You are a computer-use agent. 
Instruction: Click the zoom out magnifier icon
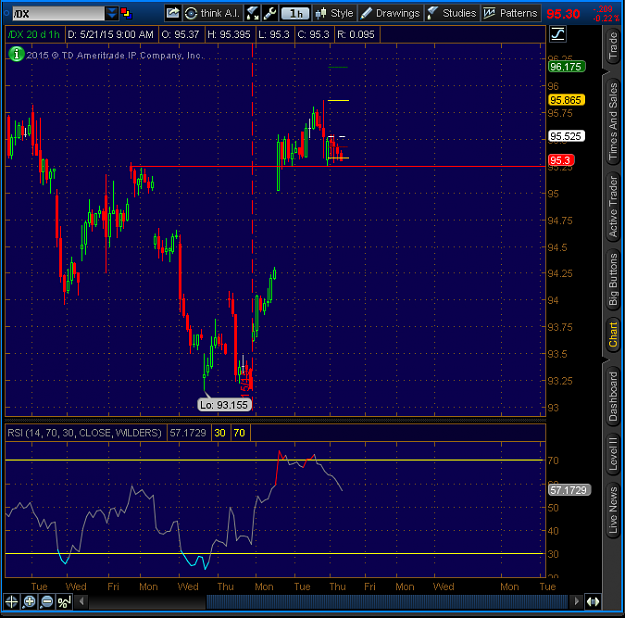(47, 601)
